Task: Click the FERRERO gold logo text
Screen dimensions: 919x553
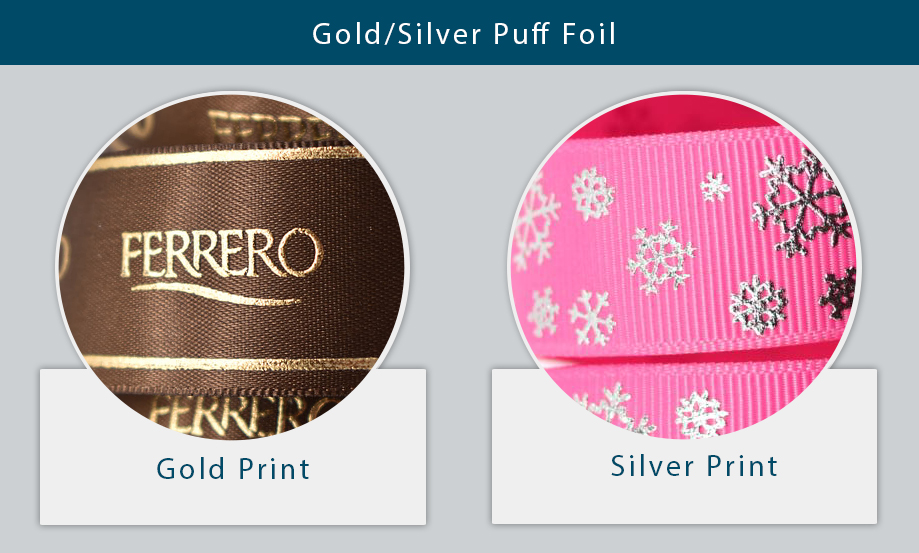Action: 222,254
